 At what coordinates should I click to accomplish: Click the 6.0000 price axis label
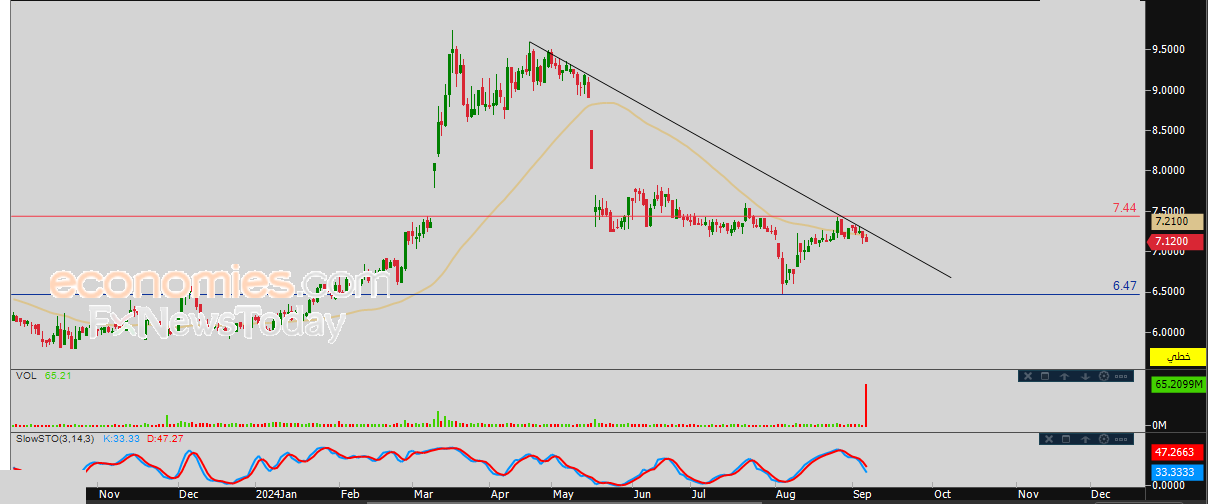coord(1168,332)
